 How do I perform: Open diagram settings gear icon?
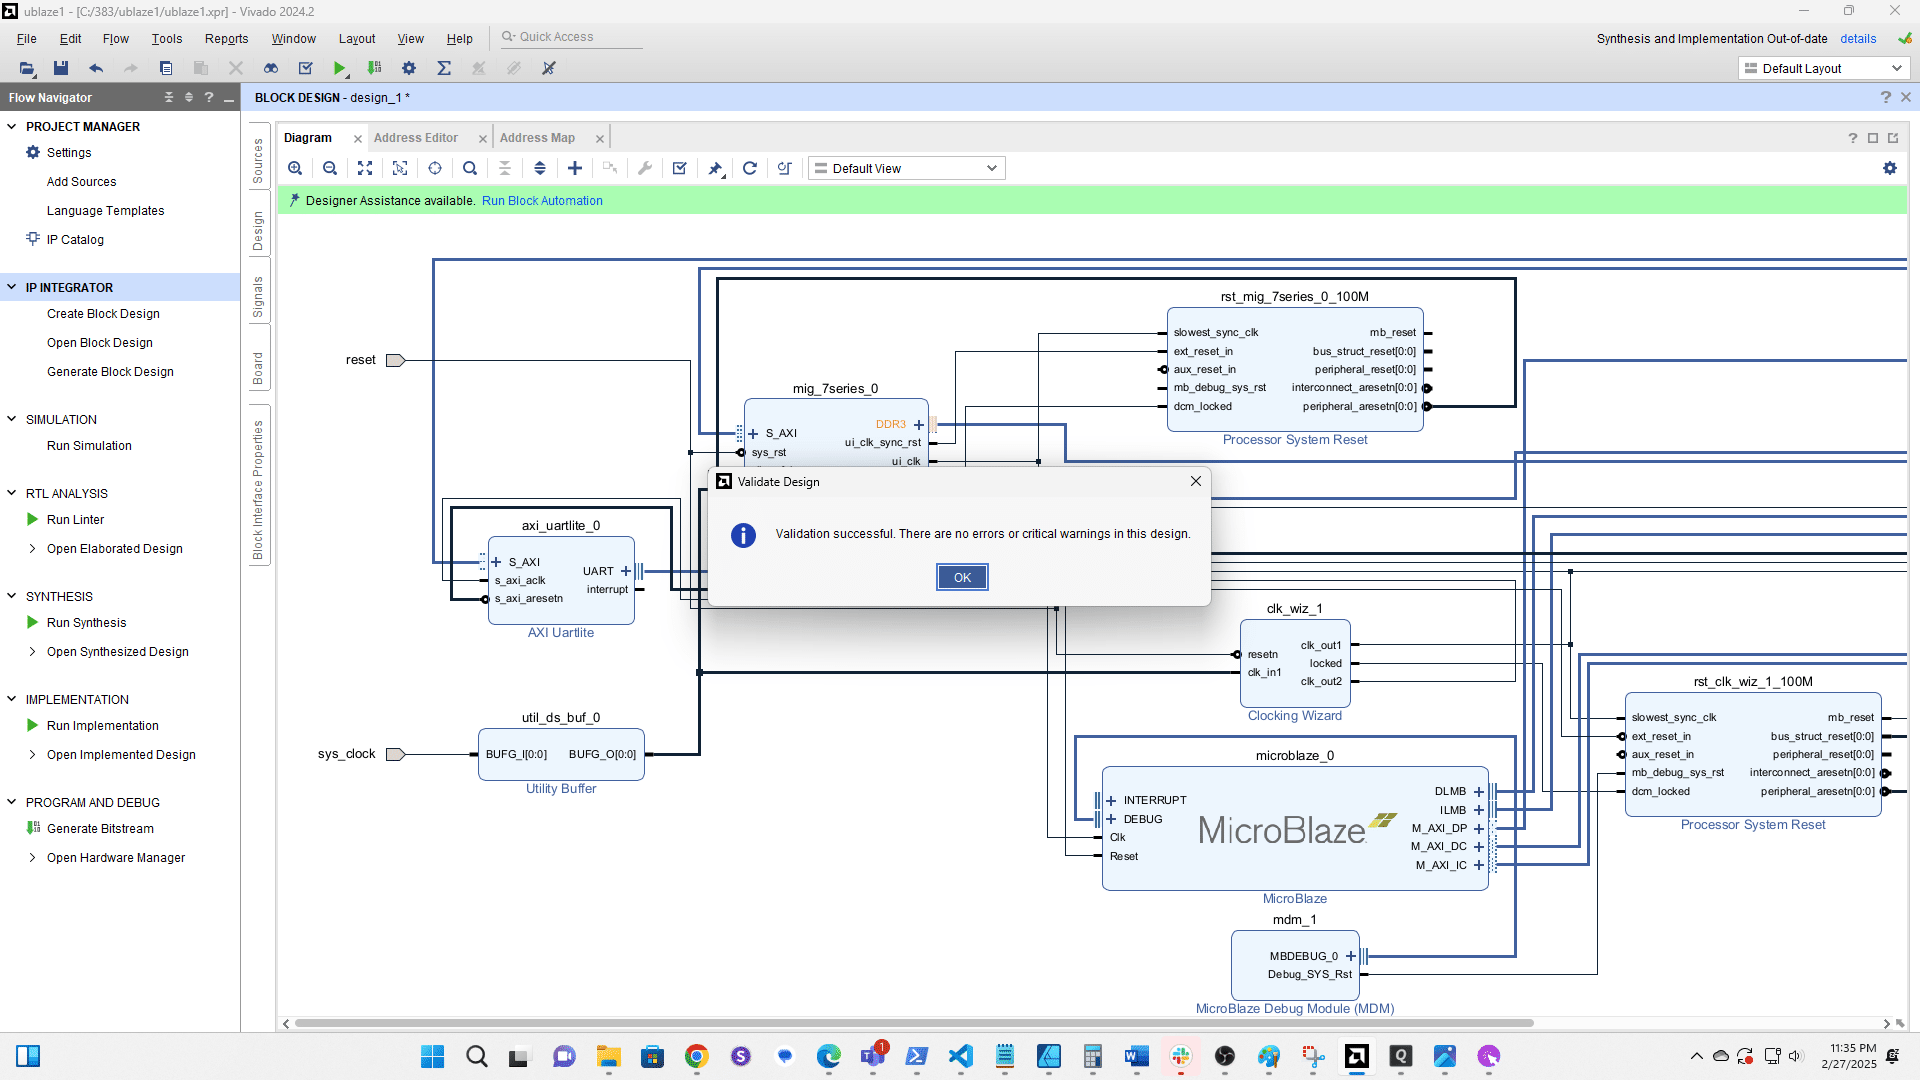click(1889, 168)
